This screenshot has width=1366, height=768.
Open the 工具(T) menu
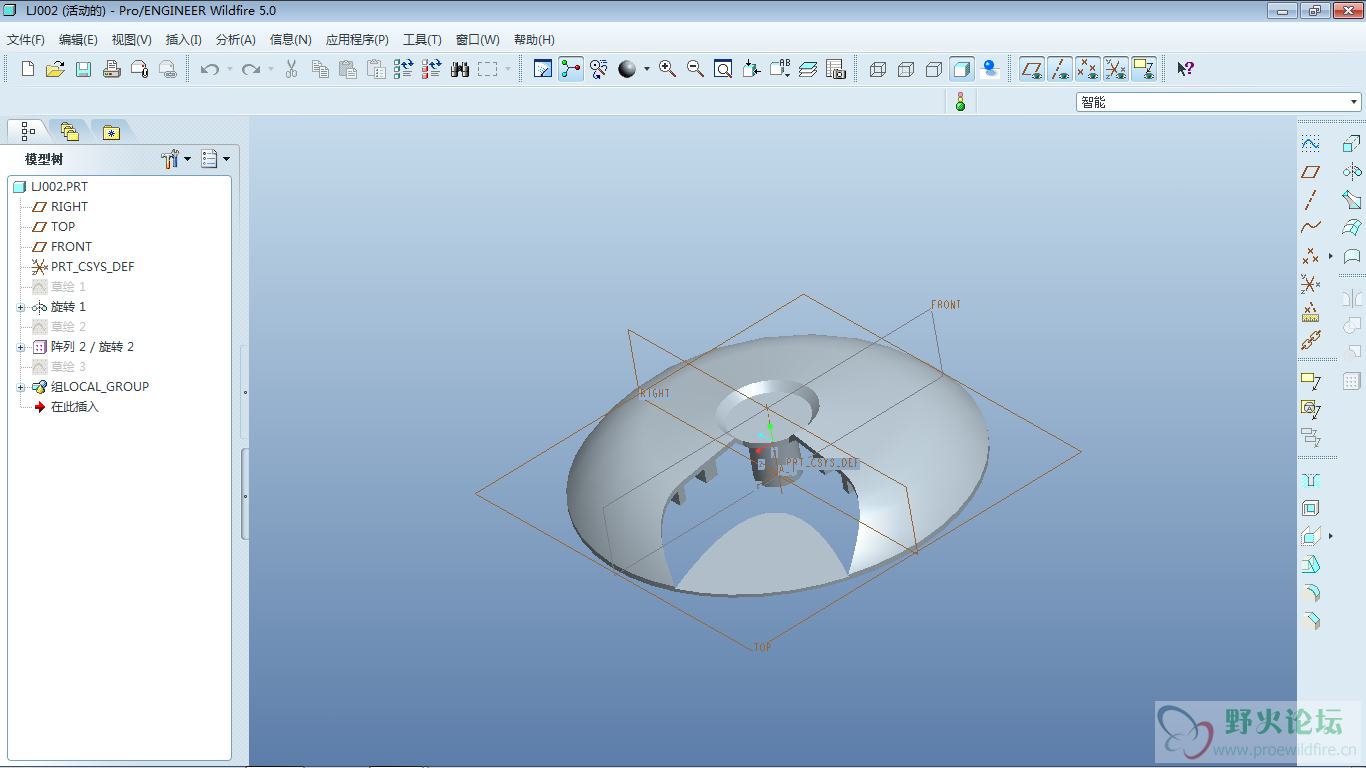coord(422,40)
